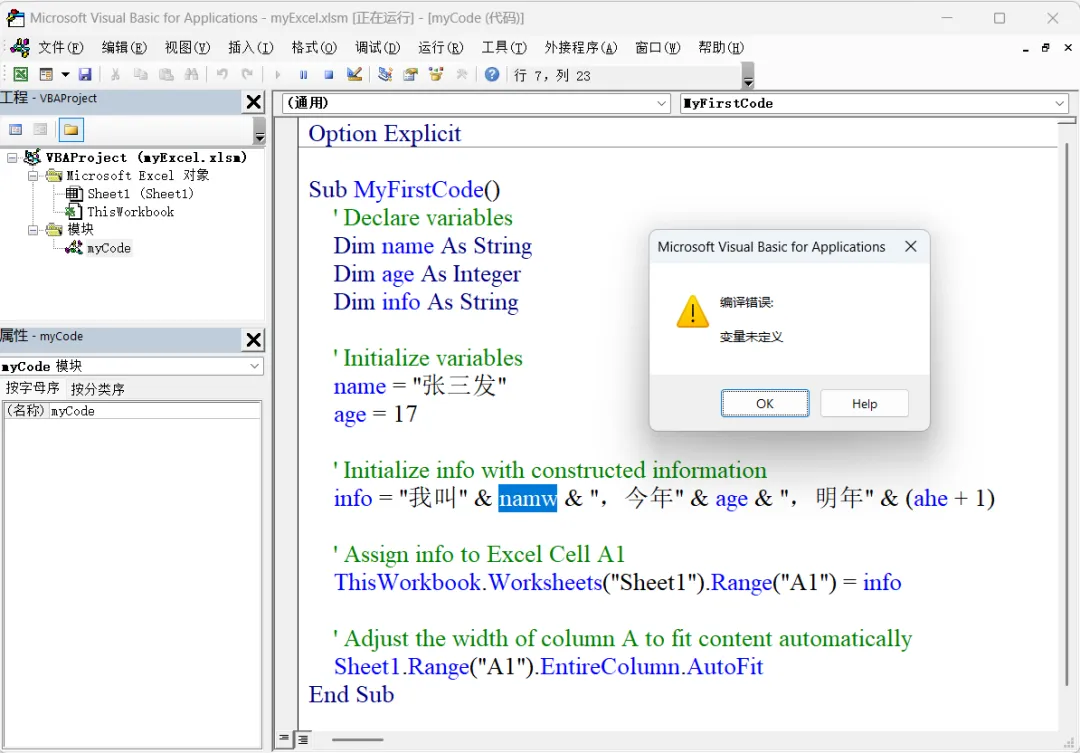Close the 工程 VBAProject panel
The height and width of the screenshot is (753, 1080).
(253, 102)
